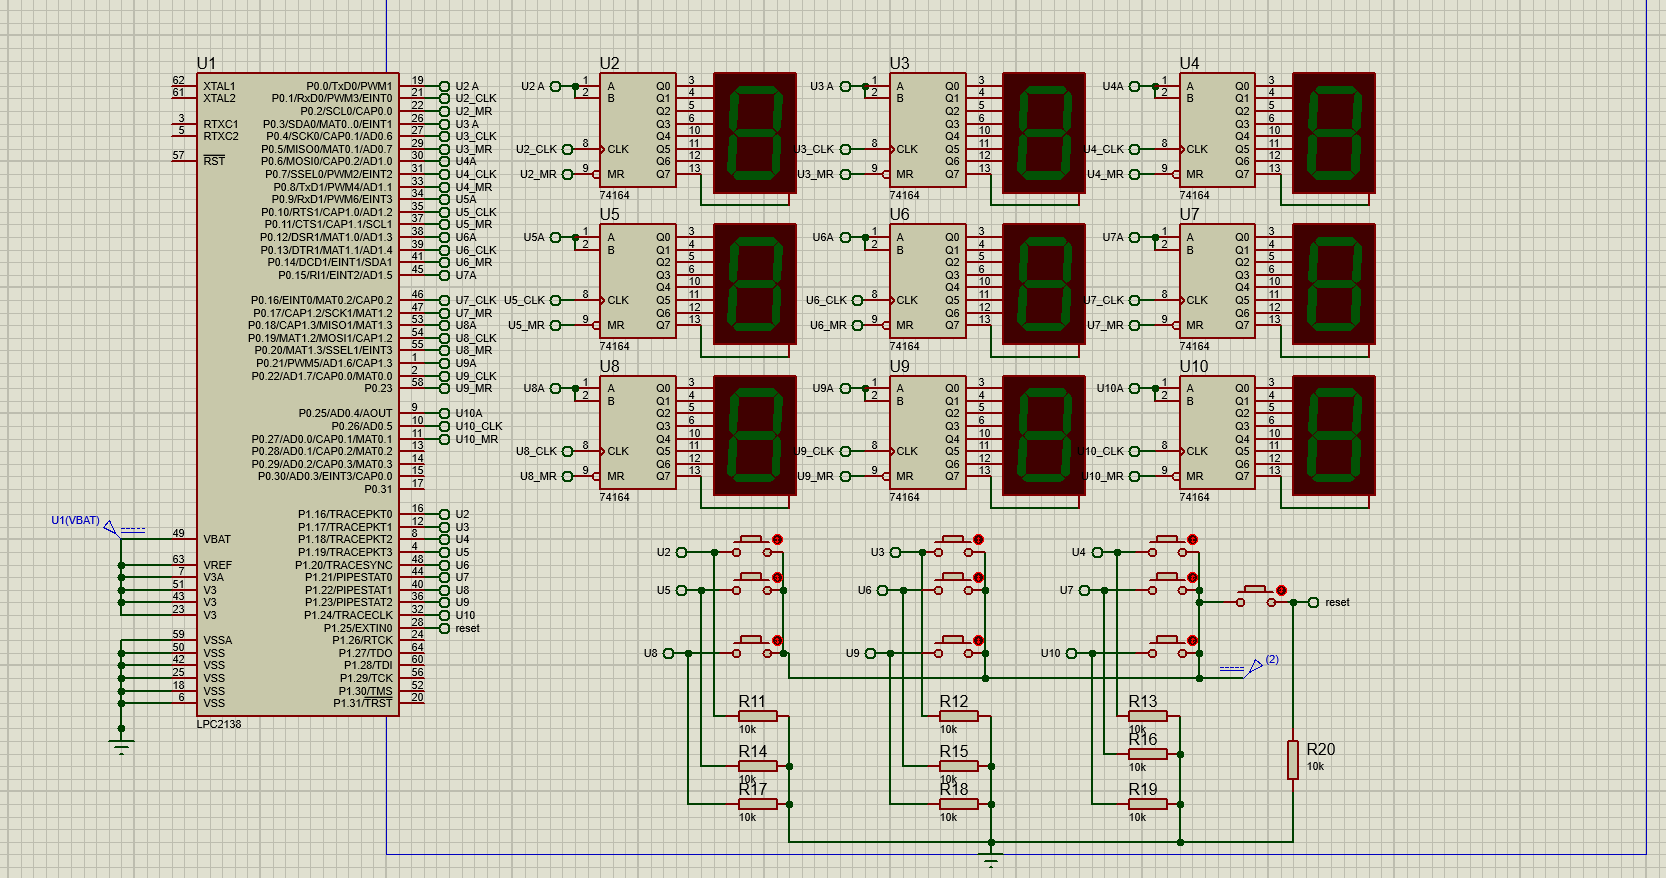Click the reset terminal label near R20
1666x878 pixels.
pyautogui.click(x=1337, y=602)
